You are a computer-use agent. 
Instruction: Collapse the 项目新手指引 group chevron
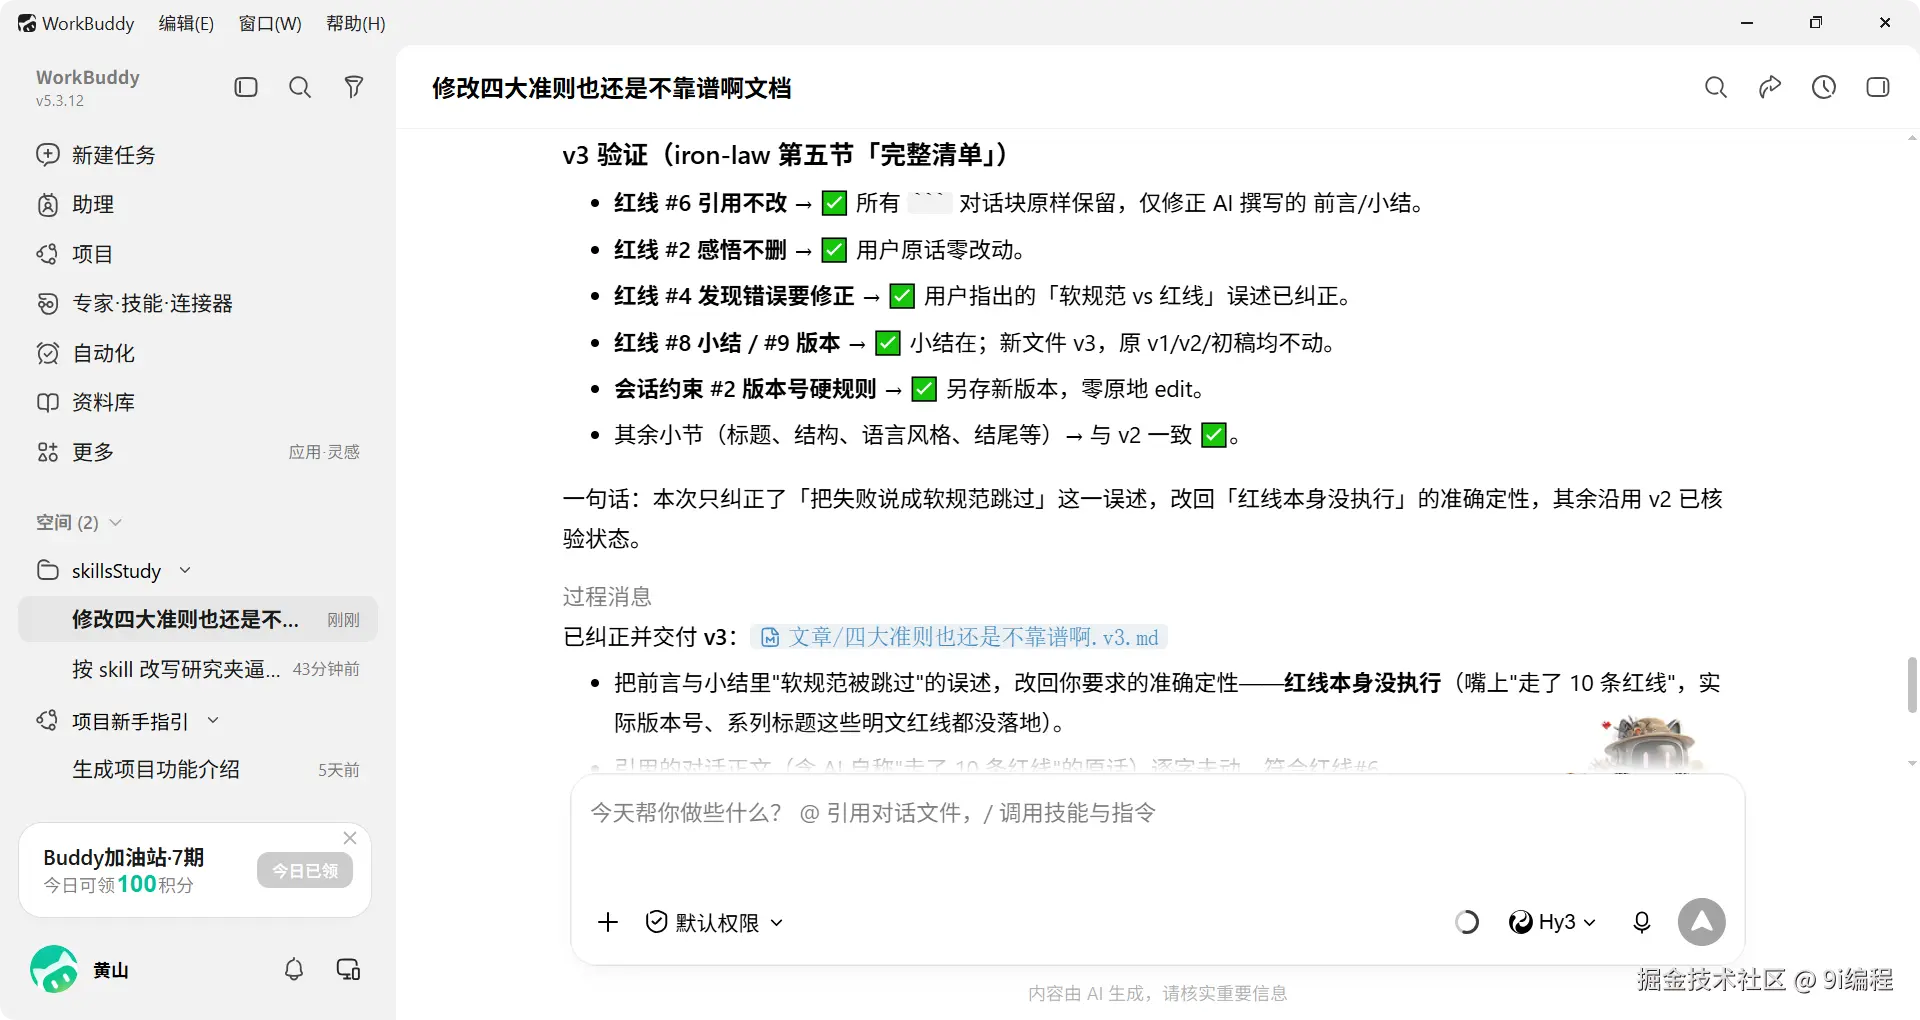coord(213,721)
